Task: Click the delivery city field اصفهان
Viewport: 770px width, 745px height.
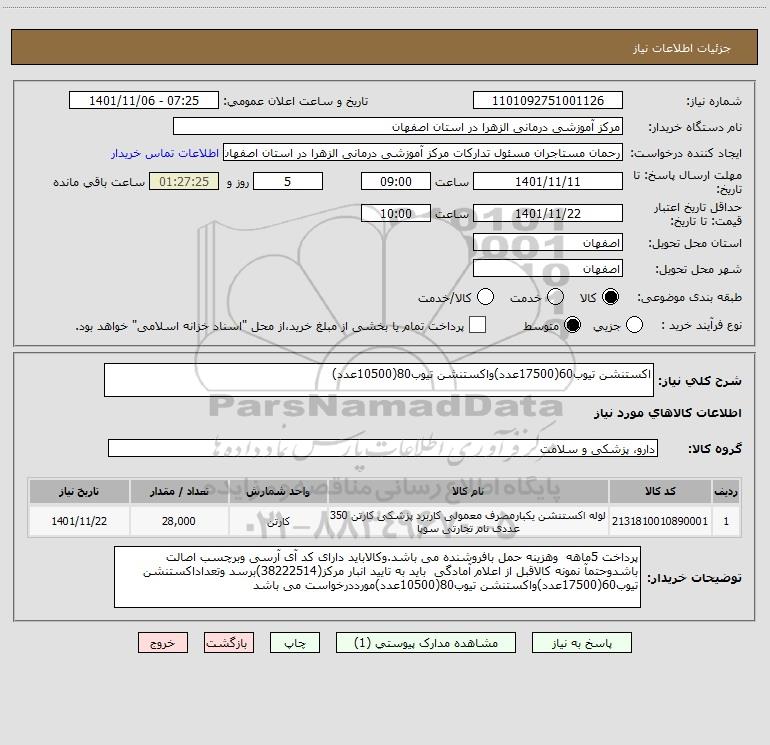Action: [548, 269]
